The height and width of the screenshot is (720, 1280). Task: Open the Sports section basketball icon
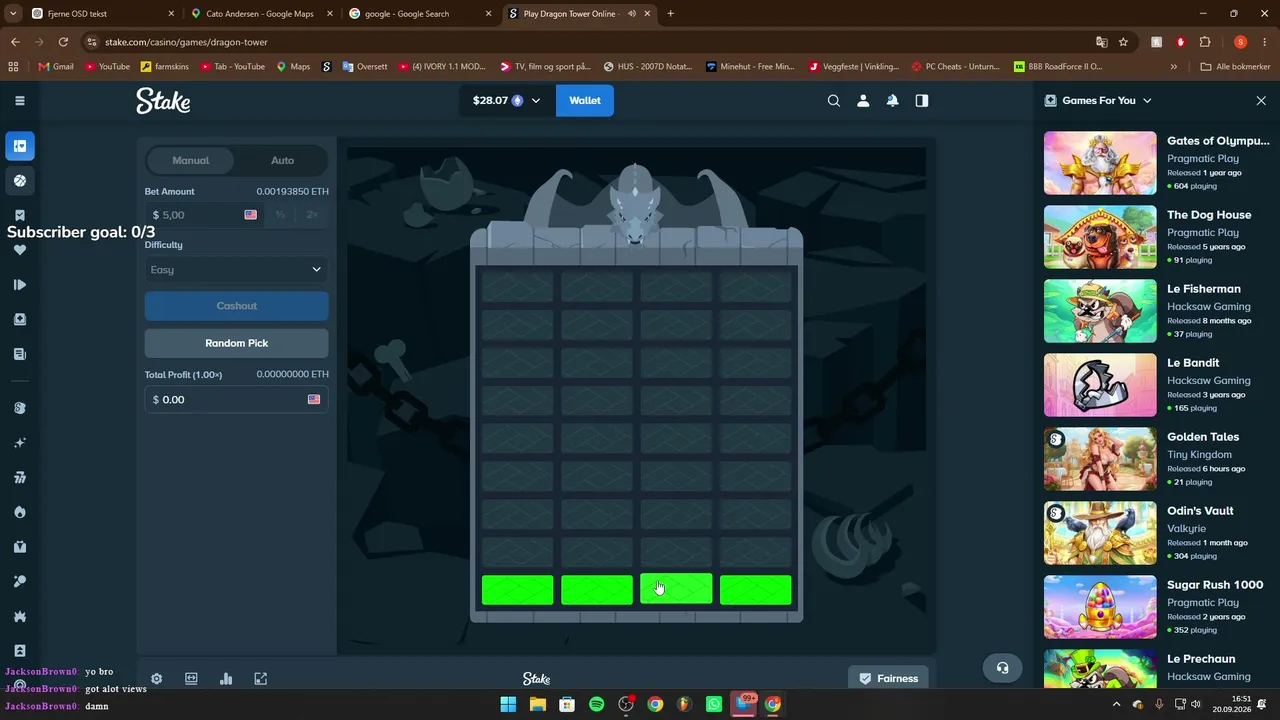[x=20, y=181]
